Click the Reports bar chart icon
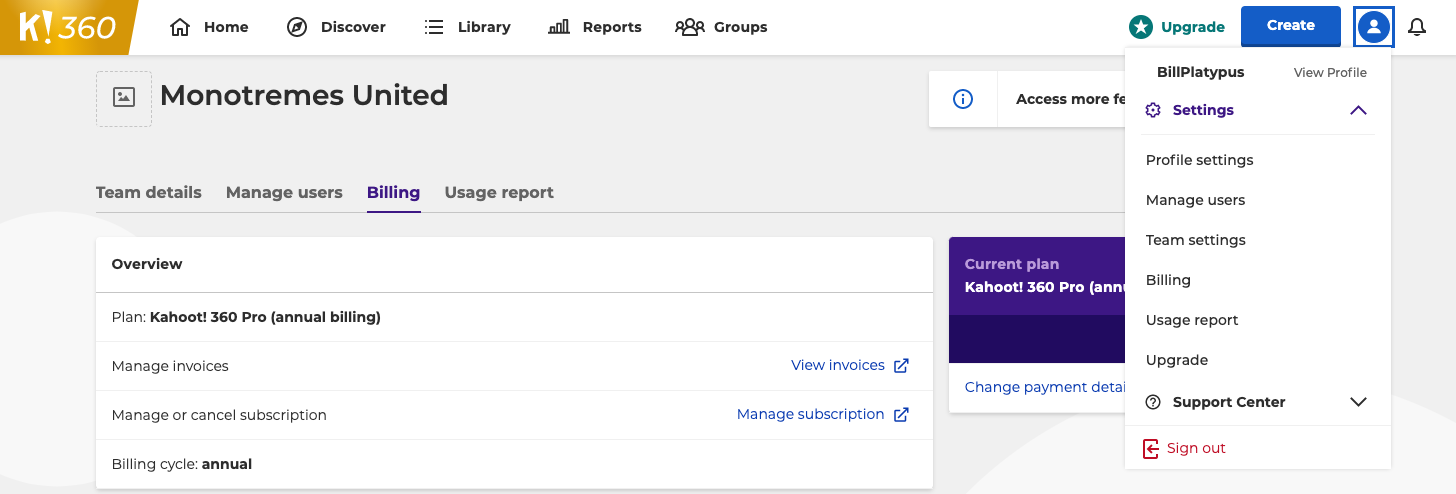The image size is (1456, 494). click(559, 27)
